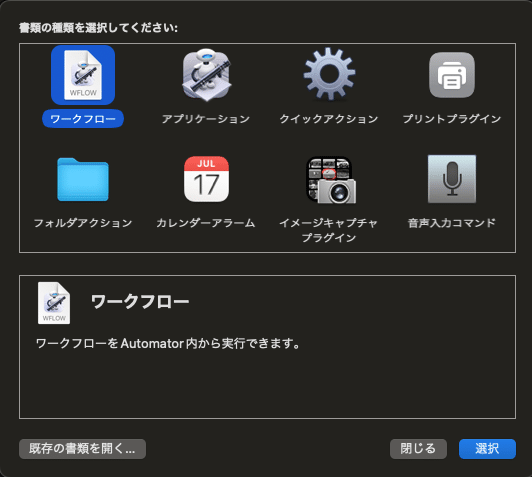Screen dimensions: 532x477
Task: Click the 書類の種類を選択してください prompt text
Action: coord(98,28)
